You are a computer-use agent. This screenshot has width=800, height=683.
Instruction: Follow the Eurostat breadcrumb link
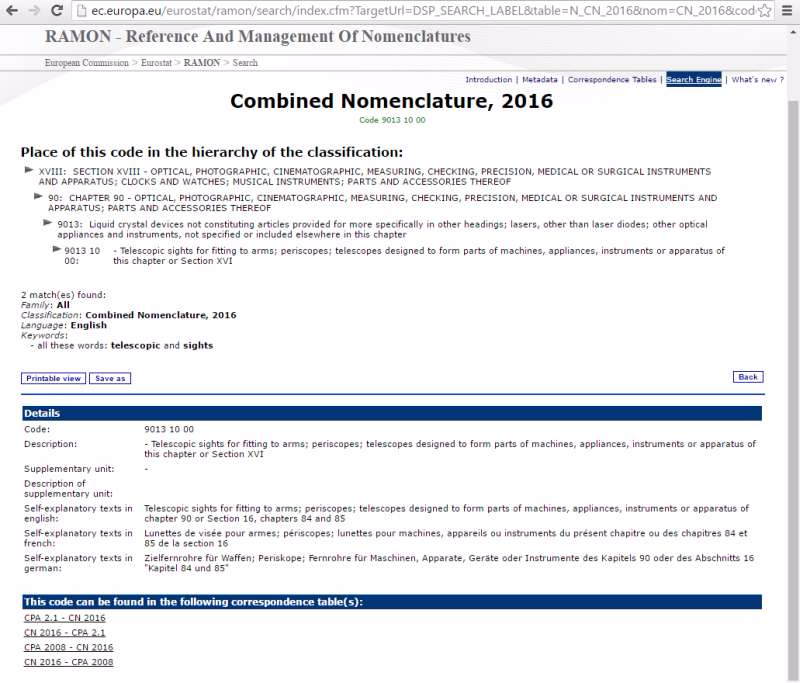coord(156,63)
